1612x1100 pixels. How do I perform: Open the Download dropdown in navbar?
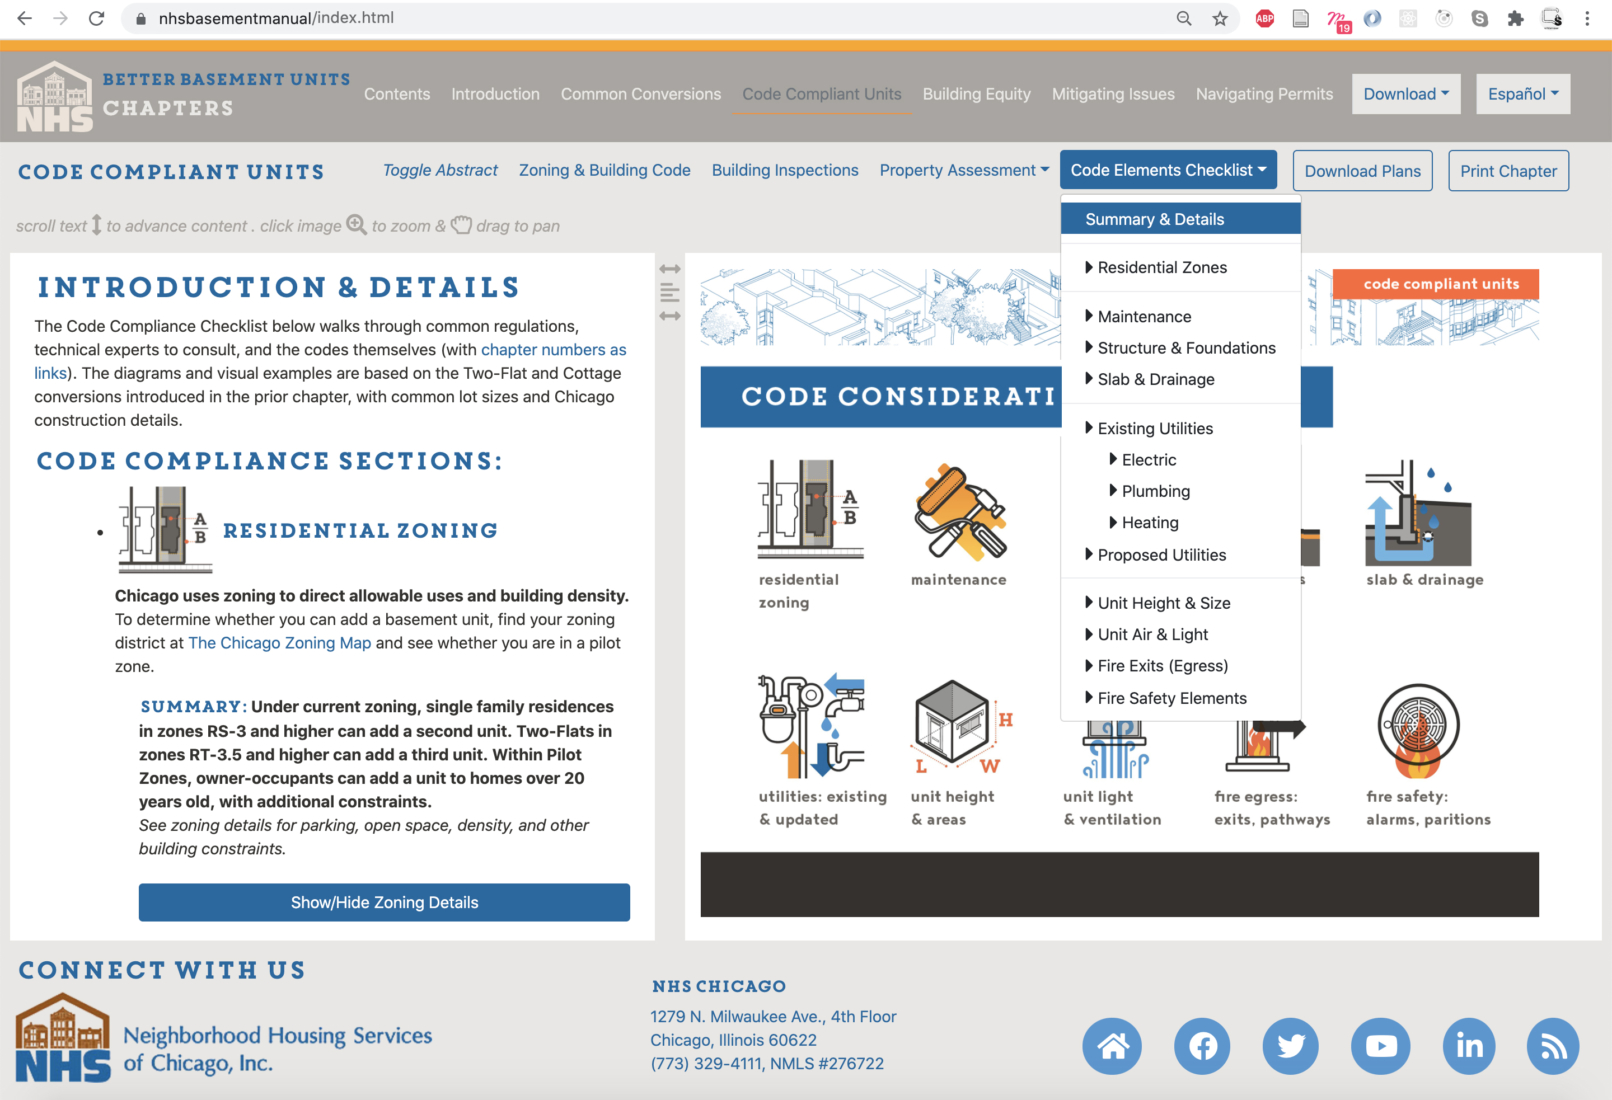[1405, 94]
